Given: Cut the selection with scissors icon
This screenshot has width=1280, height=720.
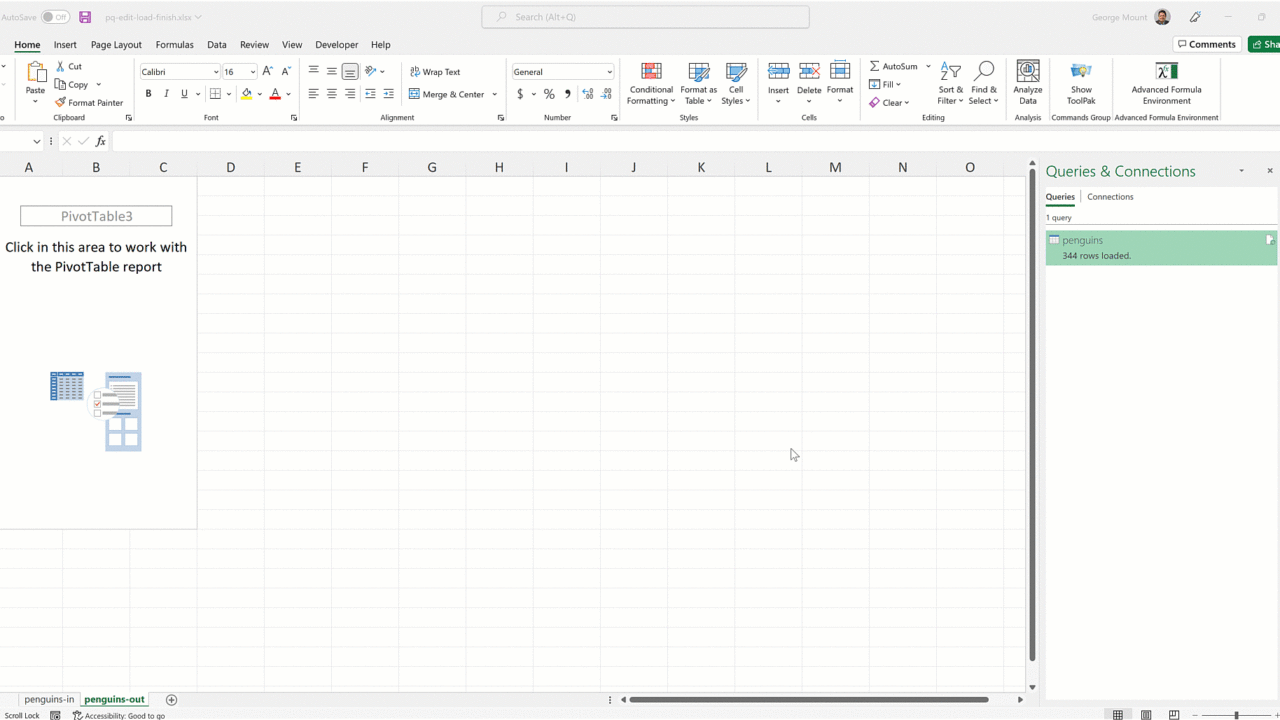Looking at the screenshot, I should [61, 66].
